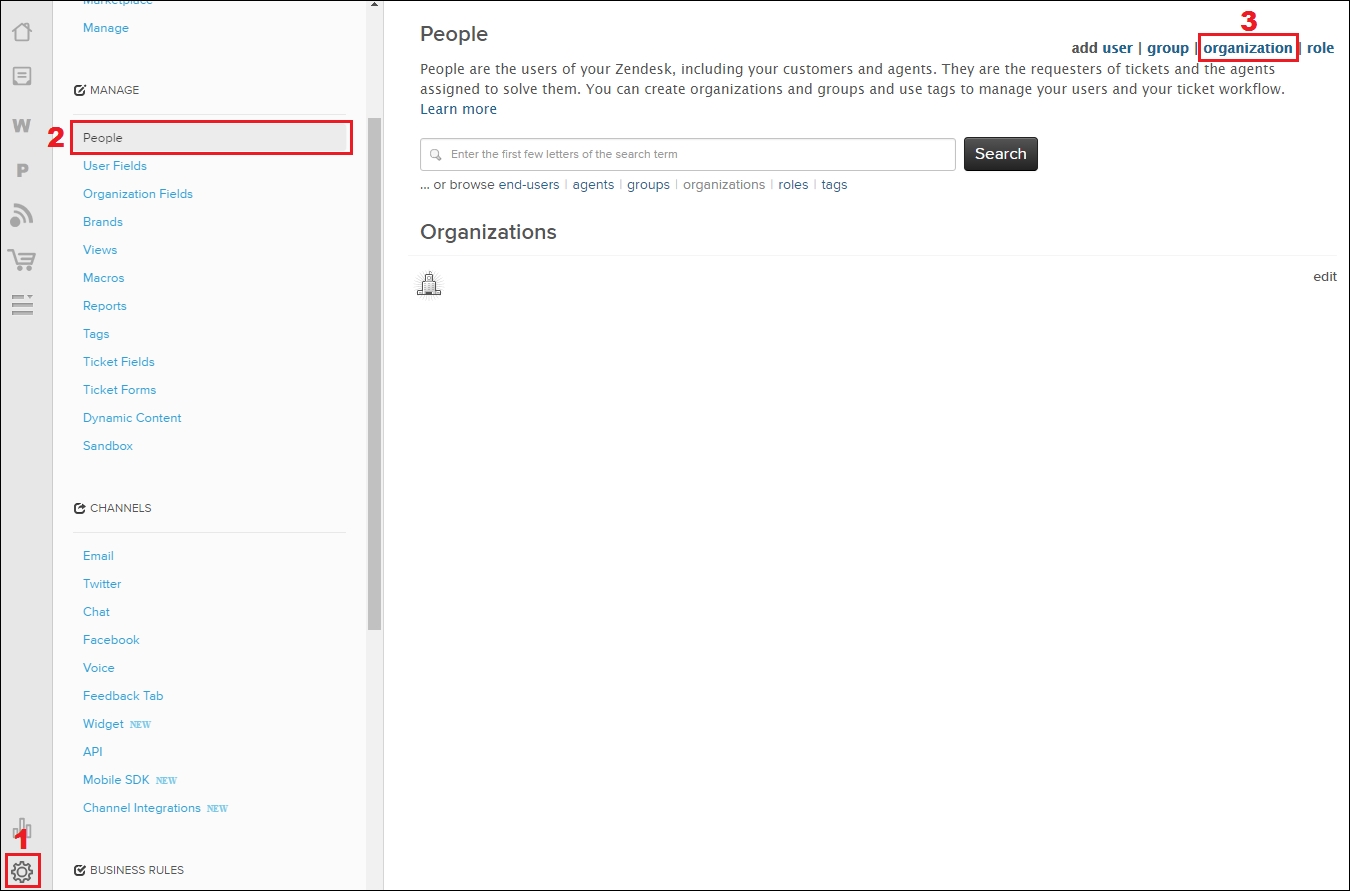Click the add organization link

pyautogui.click(x=1247, y=48)
